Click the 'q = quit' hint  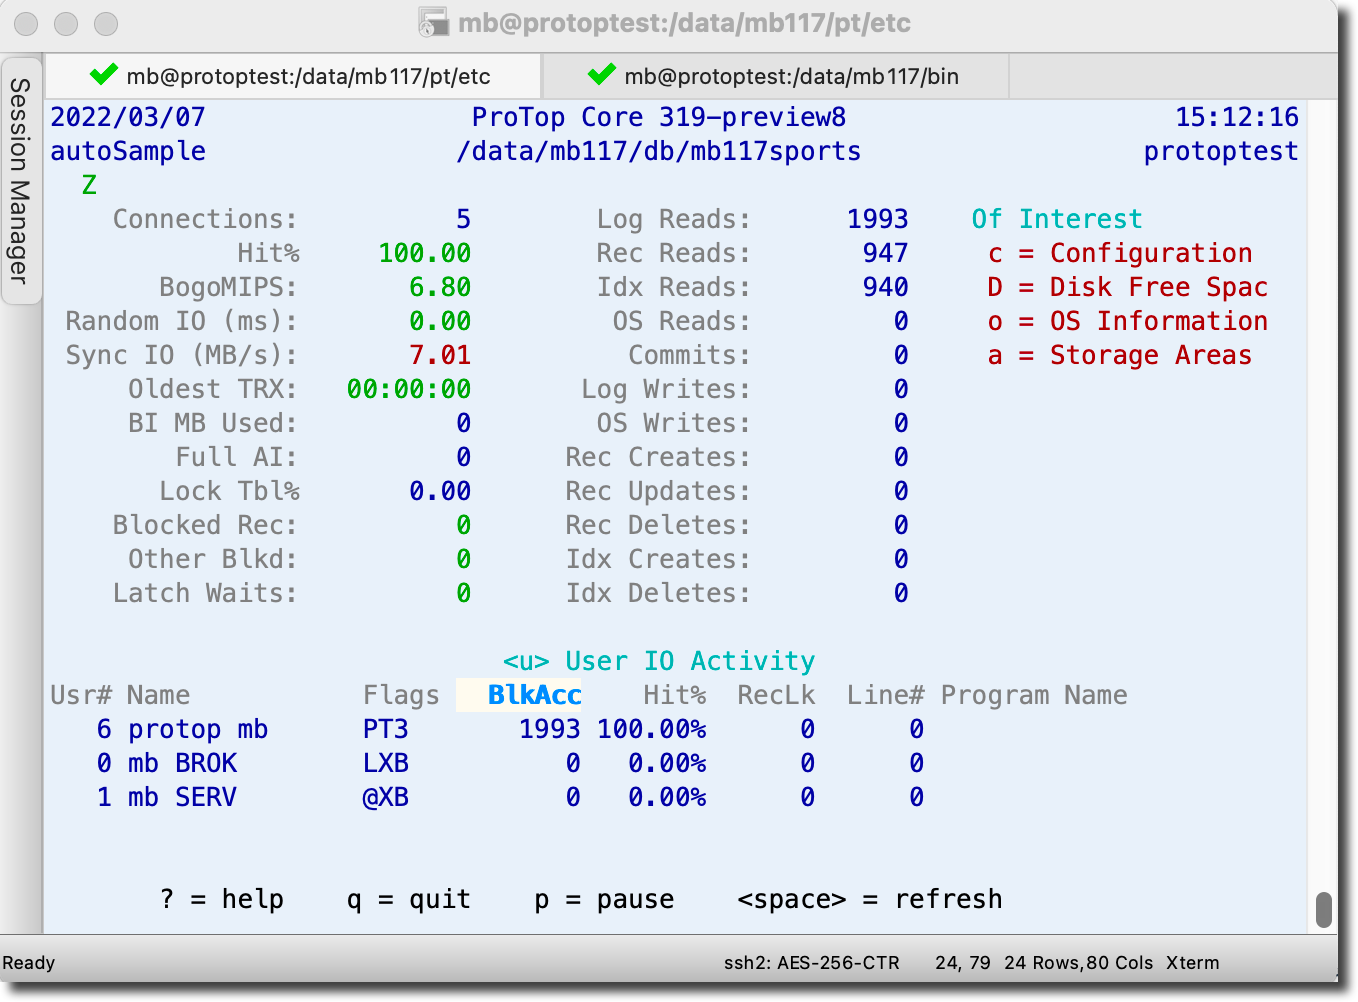[x=409, y=900]
